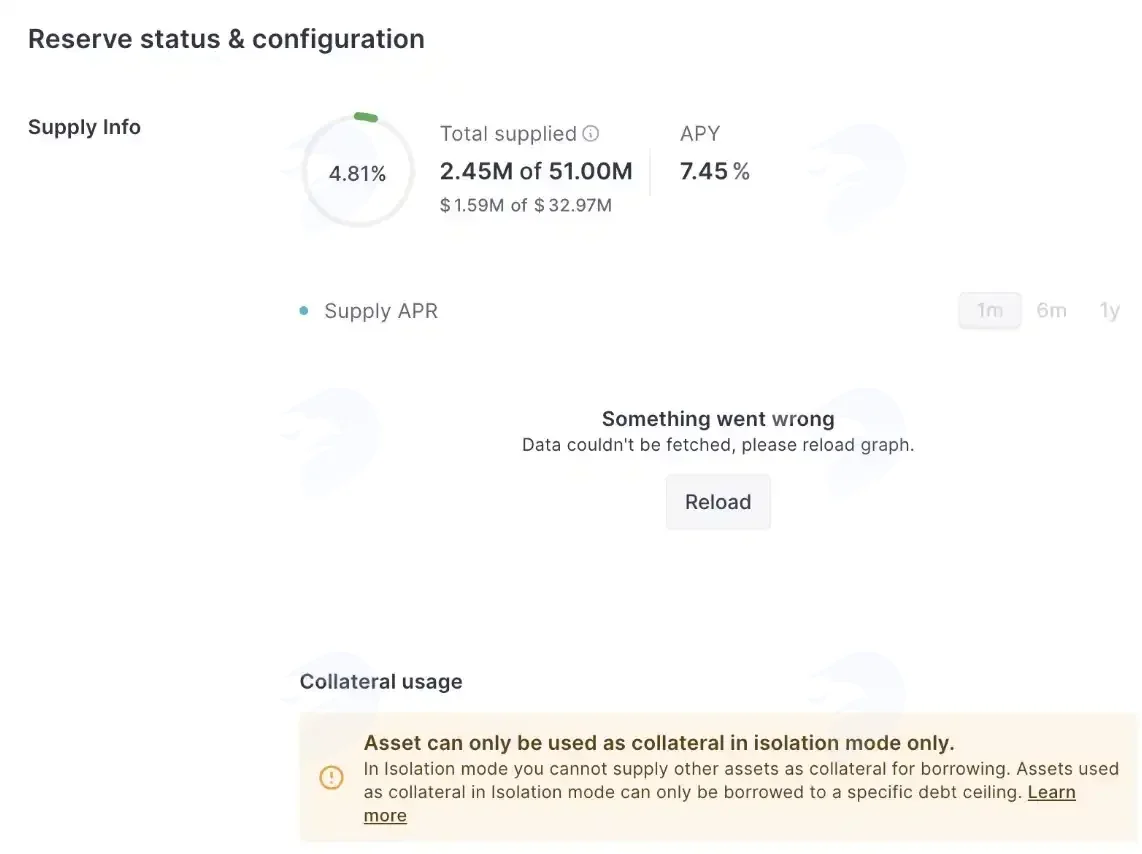Image resolution: width=1142 pixels, height=854 pixels.
Task: Select the 1m graph timeframe
Action: (x=989, y=311)
